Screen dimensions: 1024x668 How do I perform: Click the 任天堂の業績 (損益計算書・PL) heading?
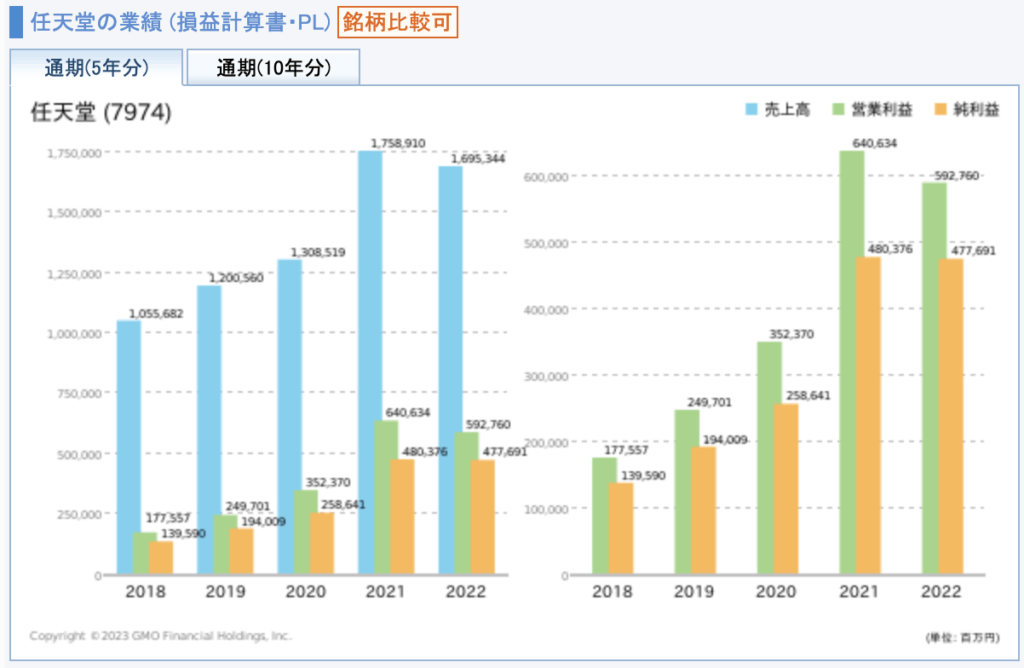[x=181, y=22]
